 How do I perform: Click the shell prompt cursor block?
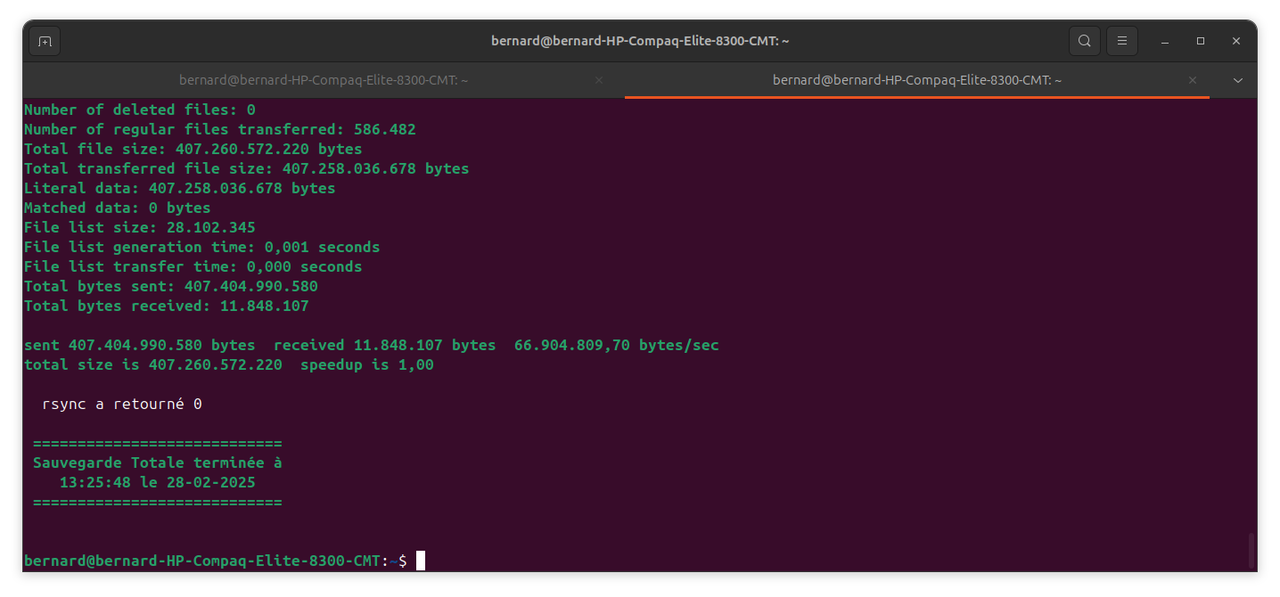coord(421,560)
